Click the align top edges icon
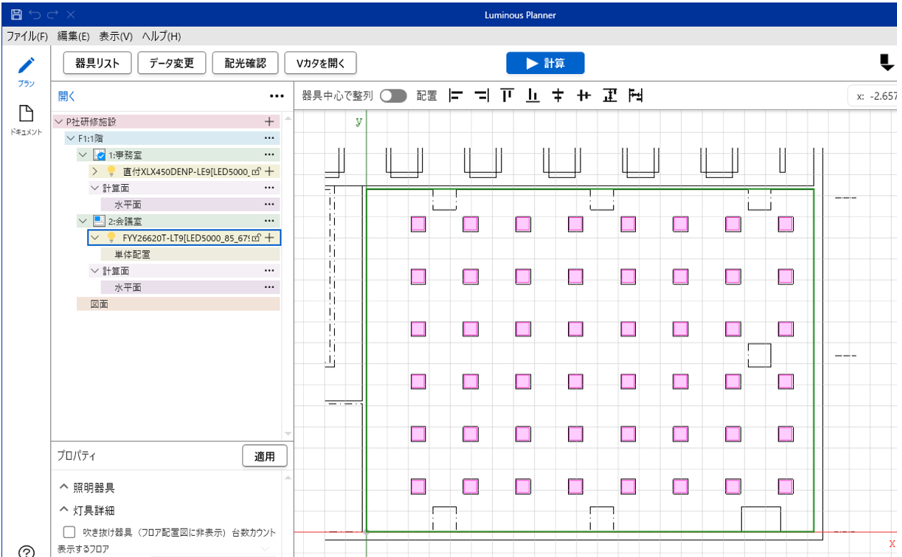This screenshot has height=557, width=902. pyautogui.click(x=507, y=96)
